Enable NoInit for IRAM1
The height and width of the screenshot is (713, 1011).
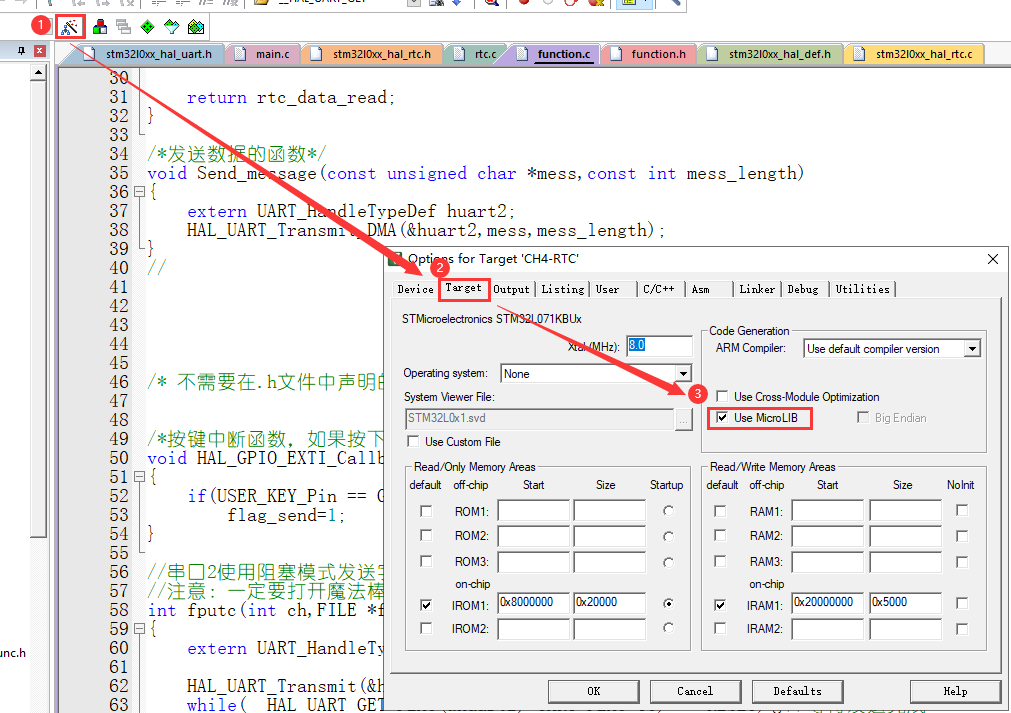coord(962,603)
